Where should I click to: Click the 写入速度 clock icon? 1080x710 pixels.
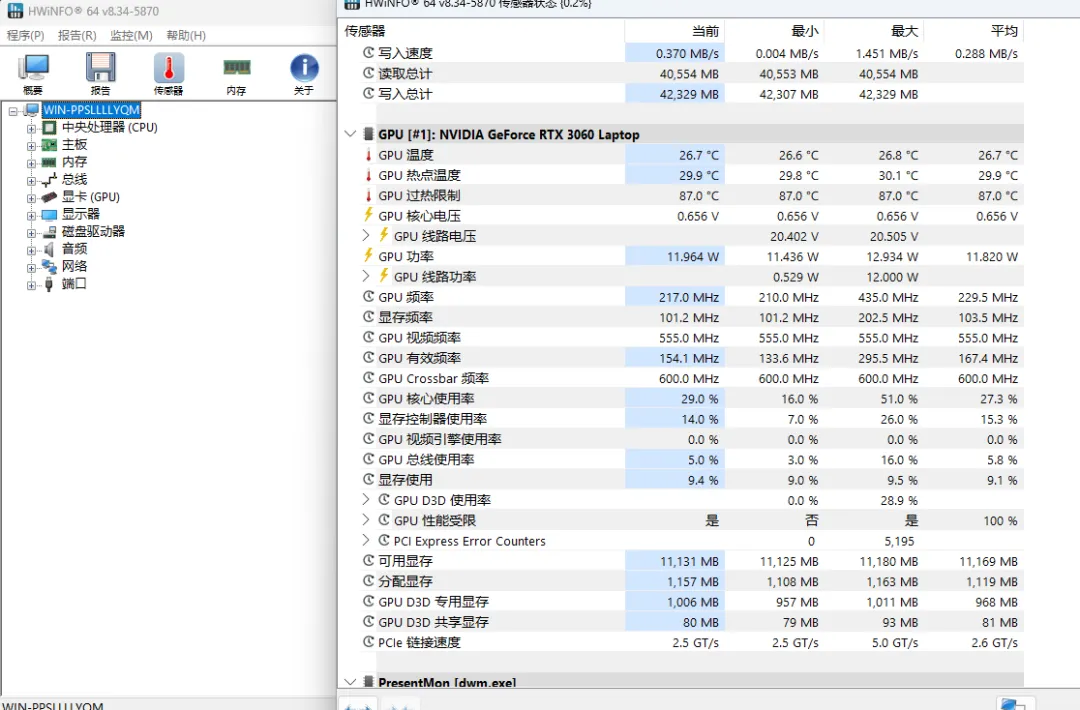(368, 53)
